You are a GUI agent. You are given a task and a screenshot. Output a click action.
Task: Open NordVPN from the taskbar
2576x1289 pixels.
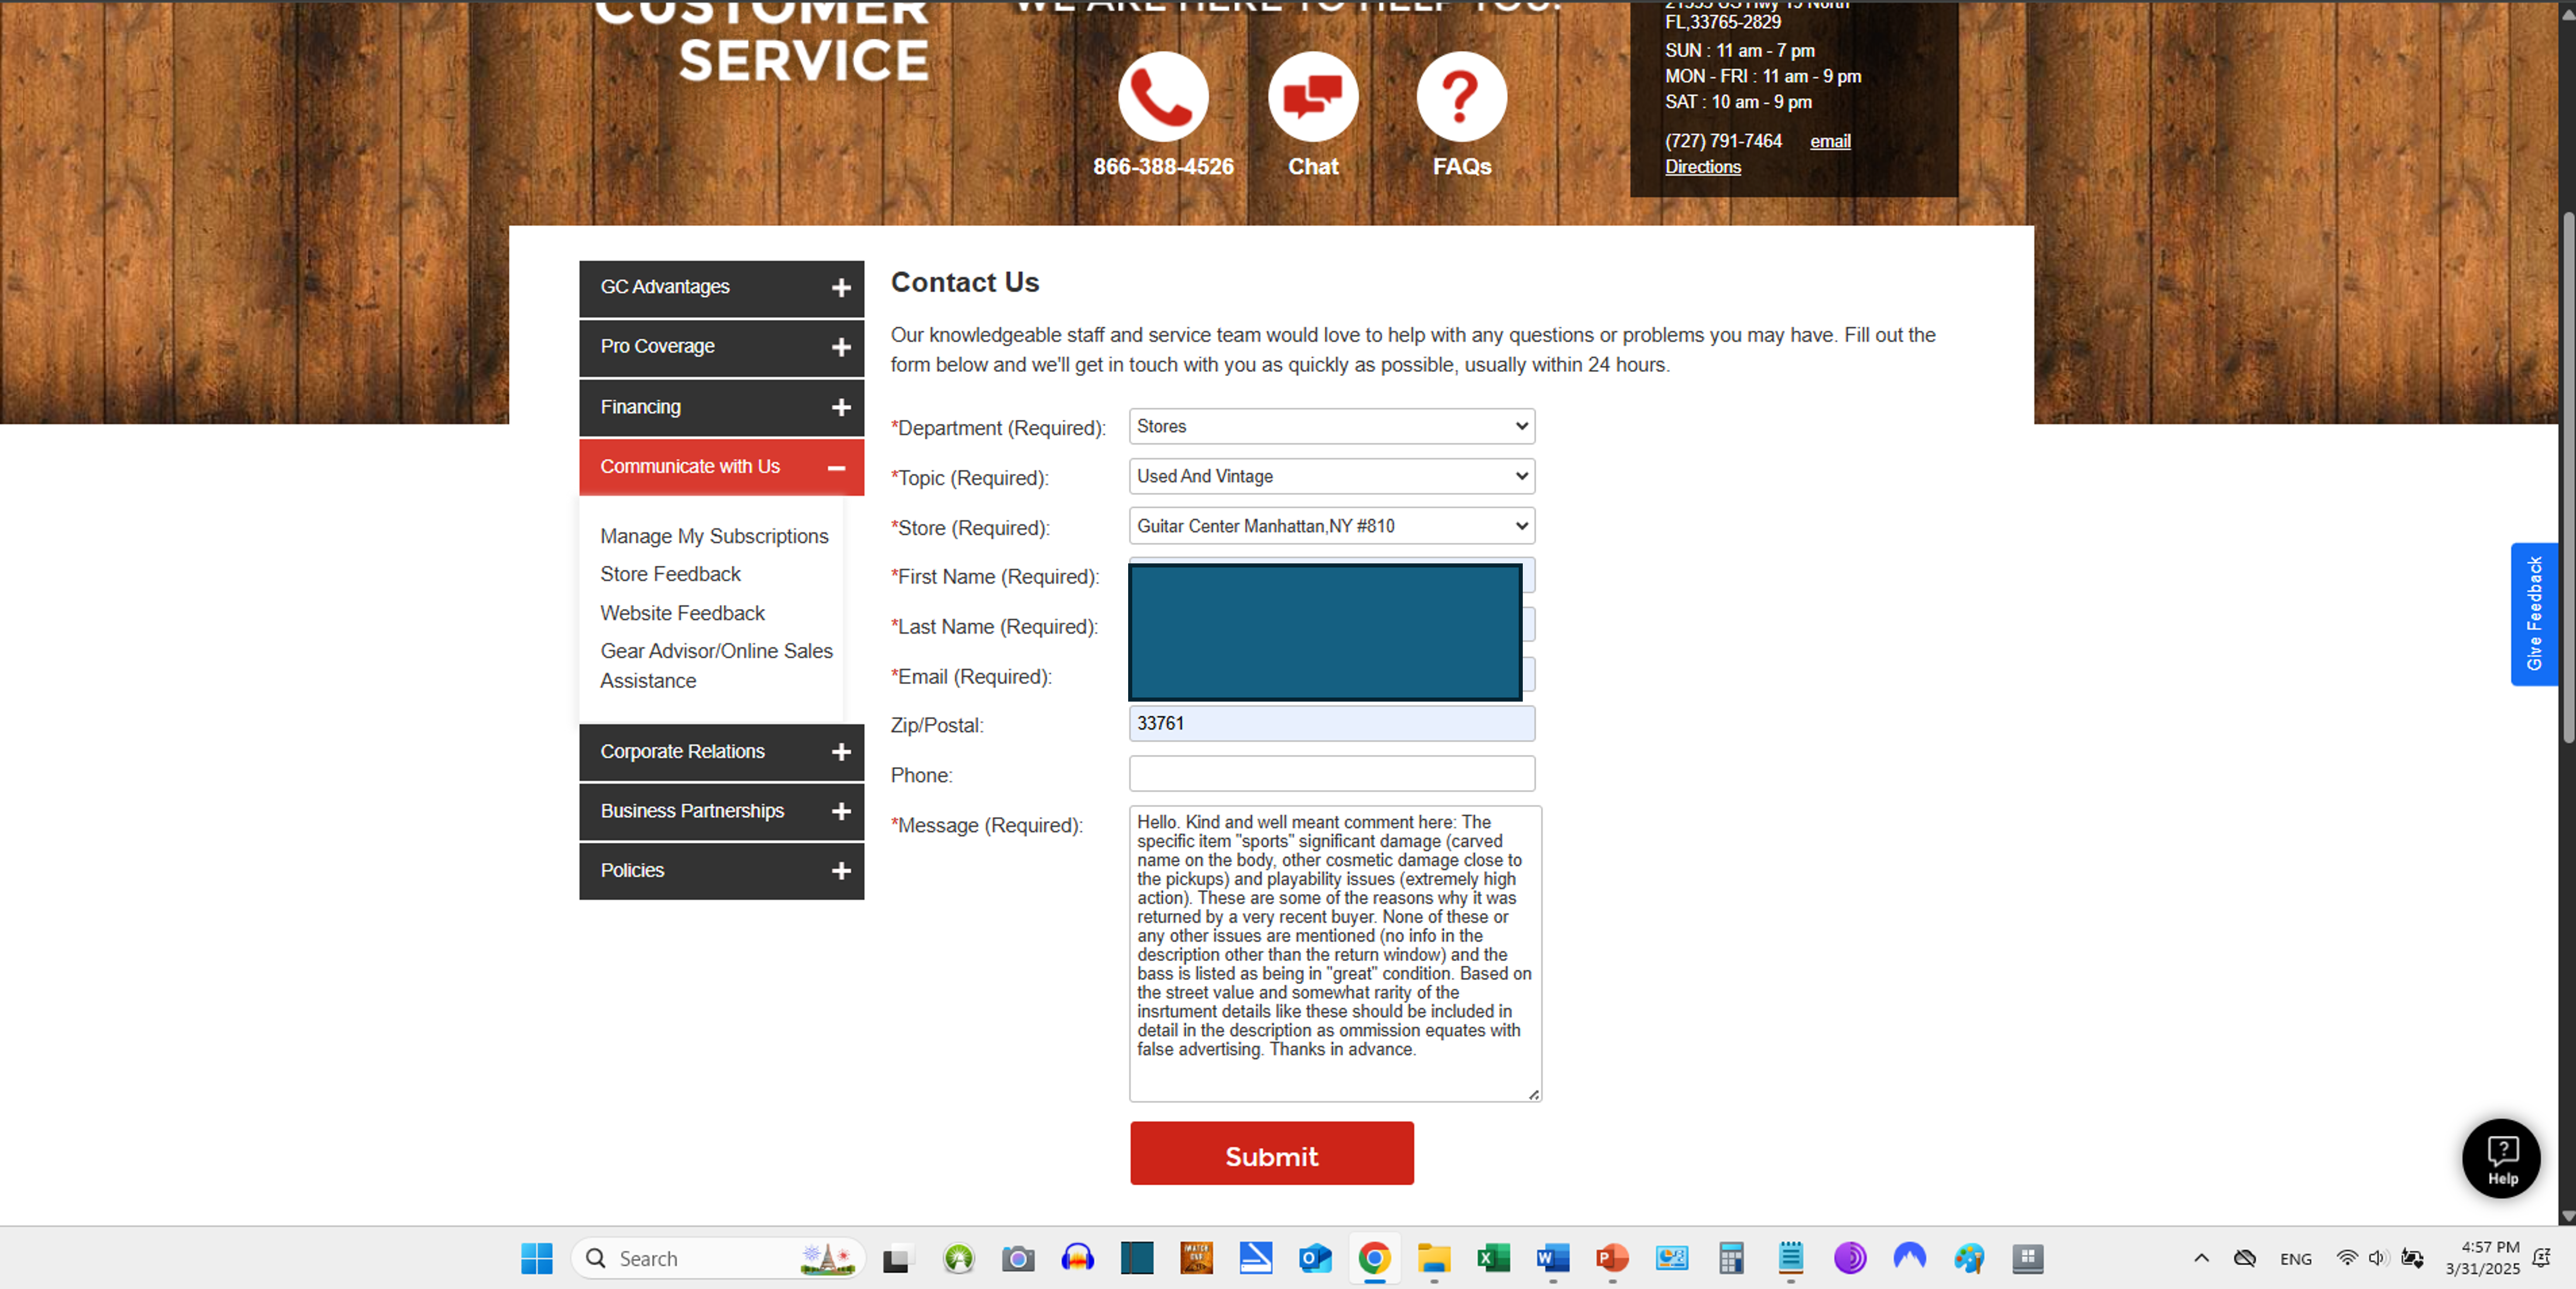point(1910,1258)
